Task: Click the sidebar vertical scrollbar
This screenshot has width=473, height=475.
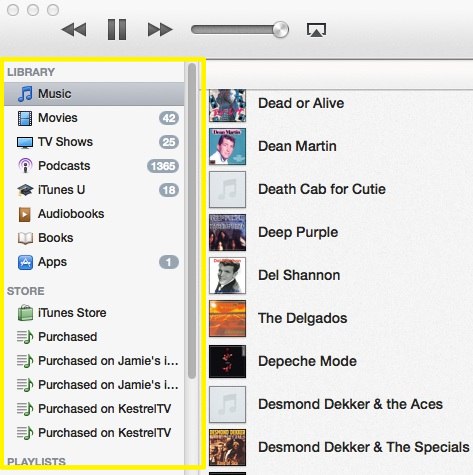Action: (192, 221)
